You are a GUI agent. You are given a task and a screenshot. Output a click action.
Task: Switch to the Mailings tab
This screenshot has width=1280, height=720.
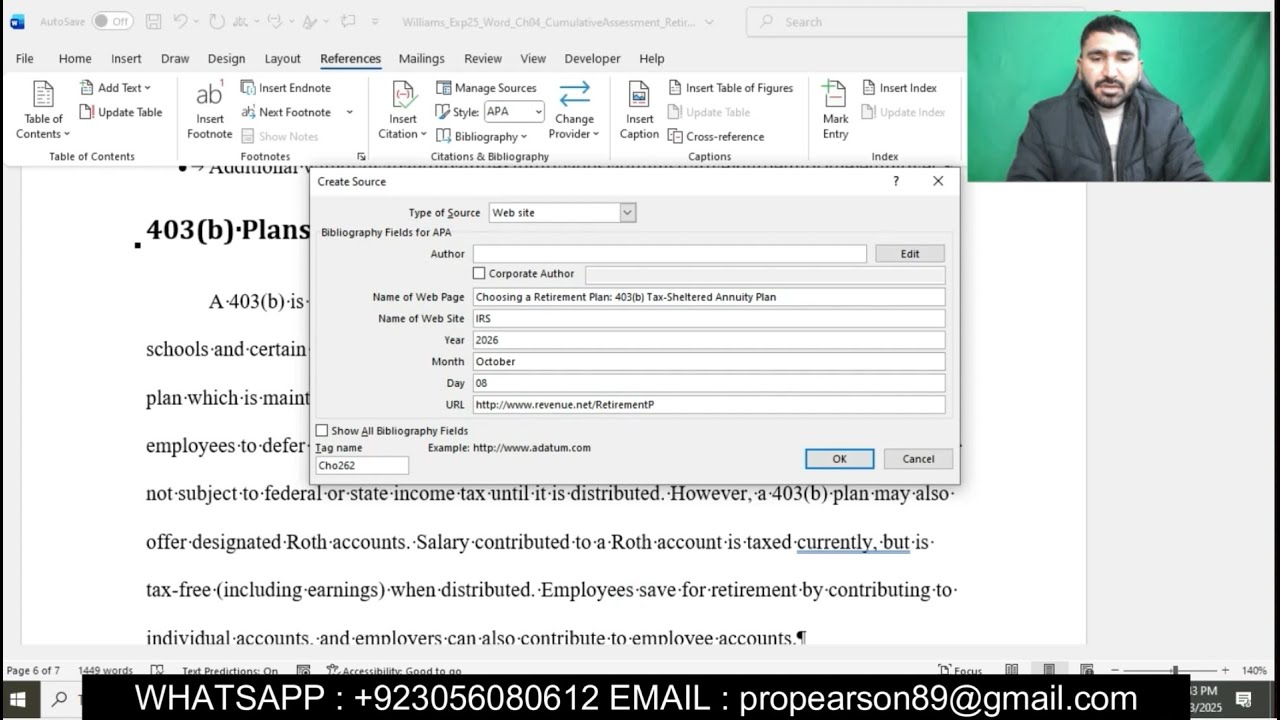(421, 59)
